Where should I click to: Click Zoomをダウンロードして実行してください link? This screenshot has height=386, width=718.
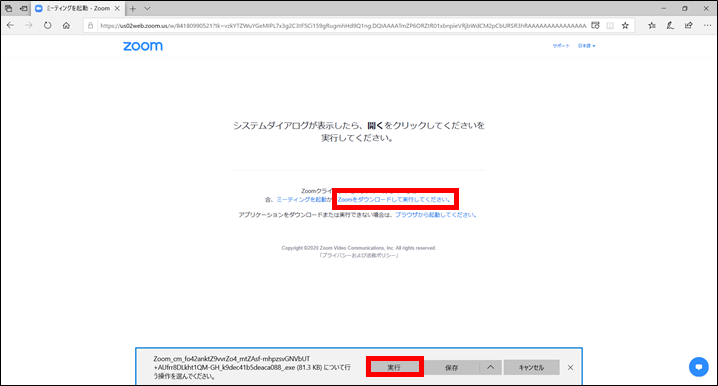[x=394, y=200]
